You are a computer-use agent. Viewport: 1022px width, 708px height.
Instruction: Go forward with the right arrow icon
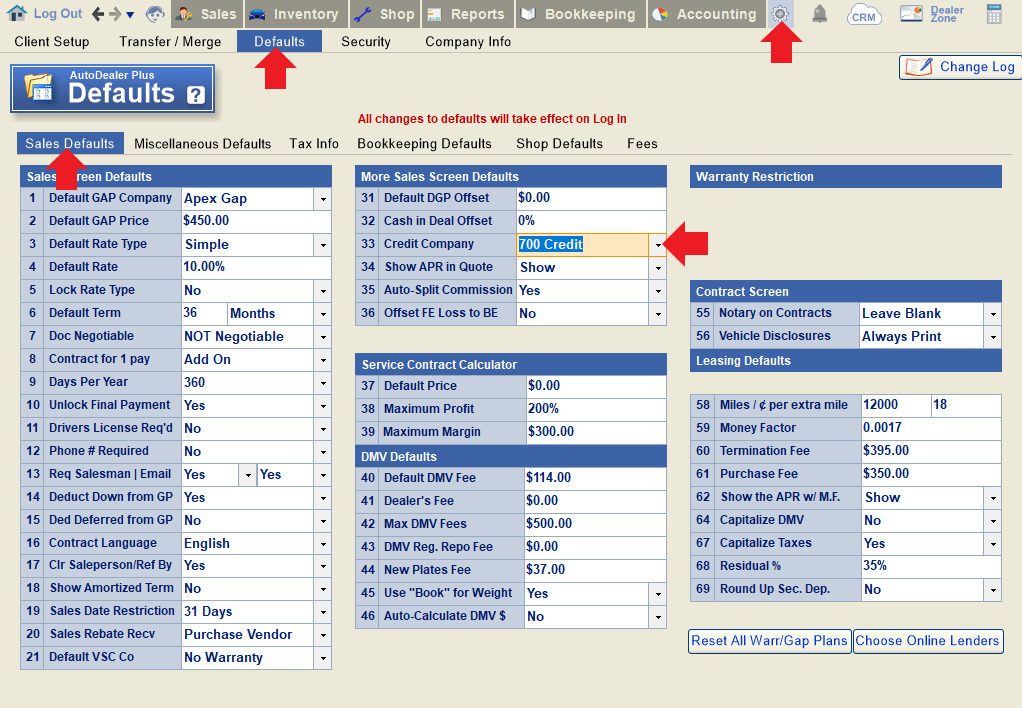click(115, 14)
